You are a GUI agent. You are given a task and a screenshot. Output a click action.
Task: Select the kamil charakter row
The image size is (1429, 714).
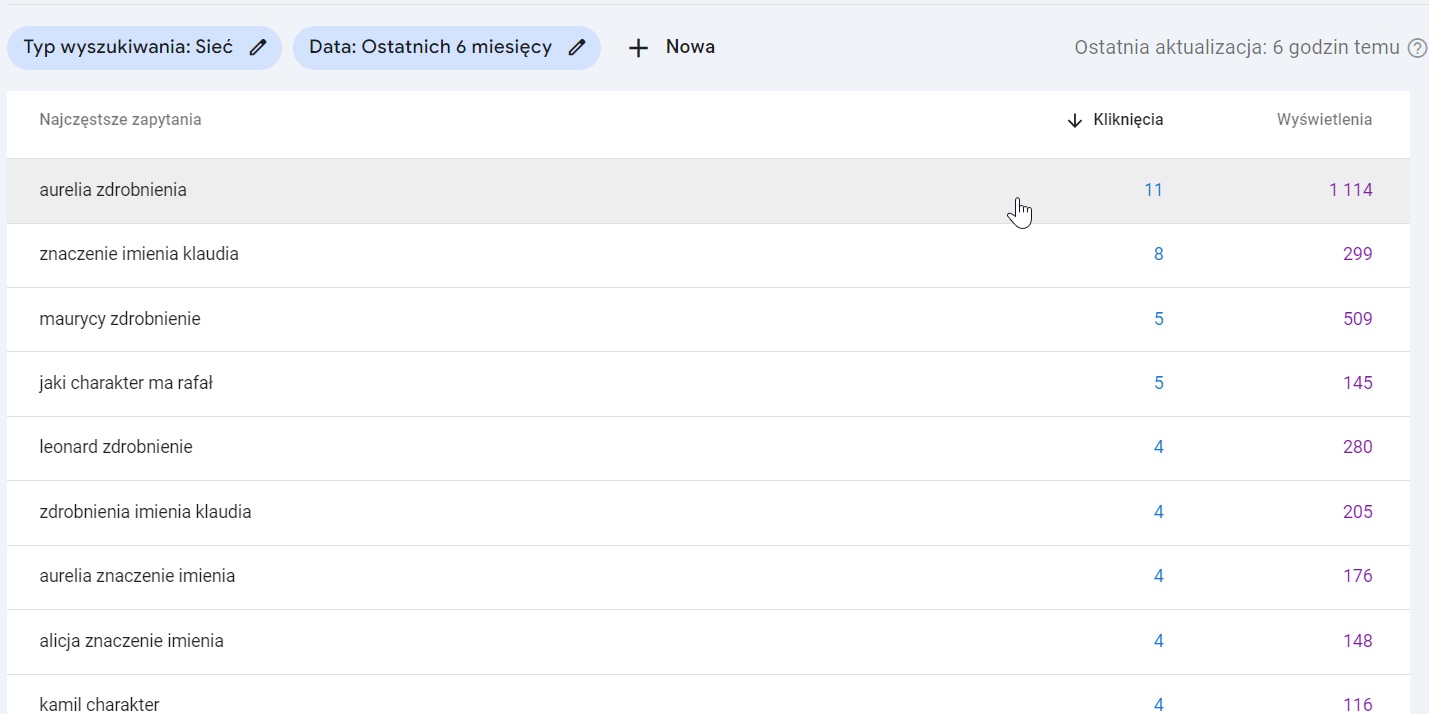click(99, 703)
